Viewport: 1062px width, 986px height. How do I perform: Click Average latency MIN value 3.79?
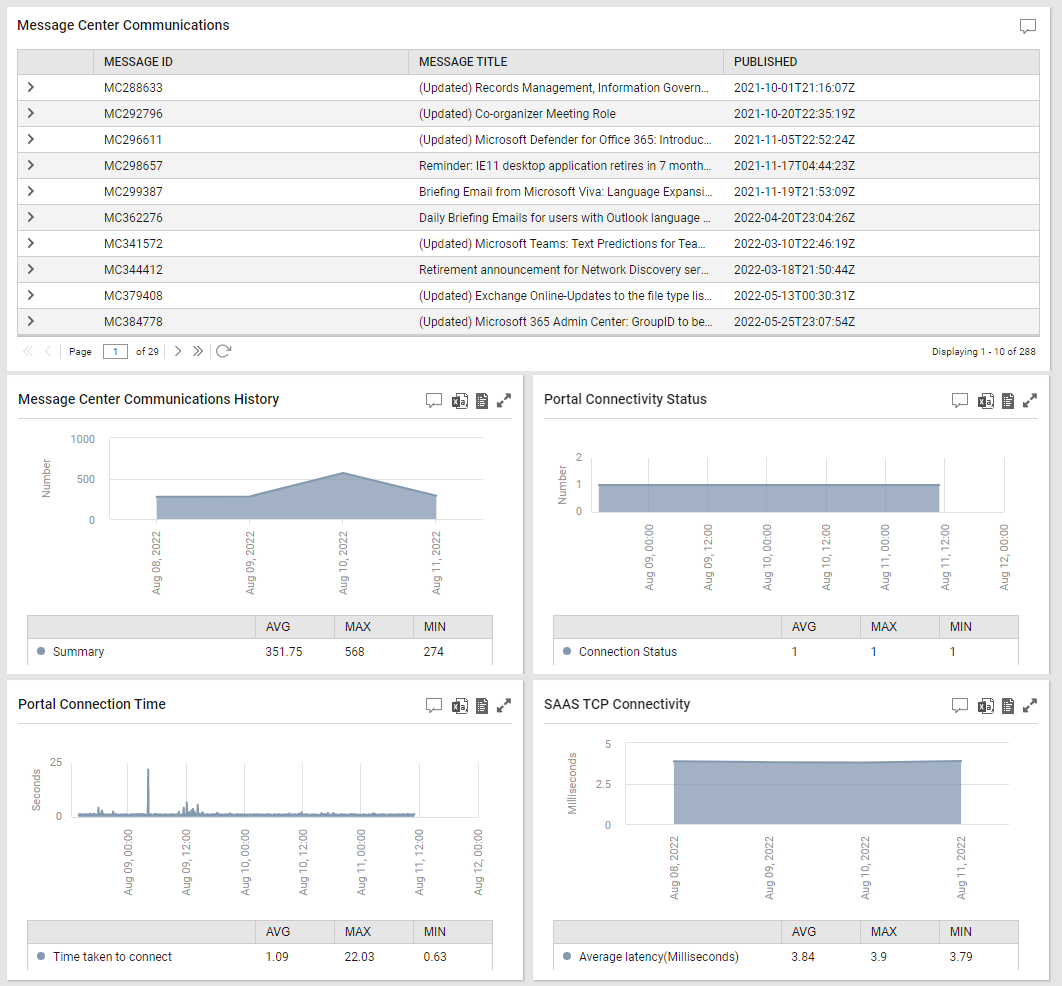[961, 956]
